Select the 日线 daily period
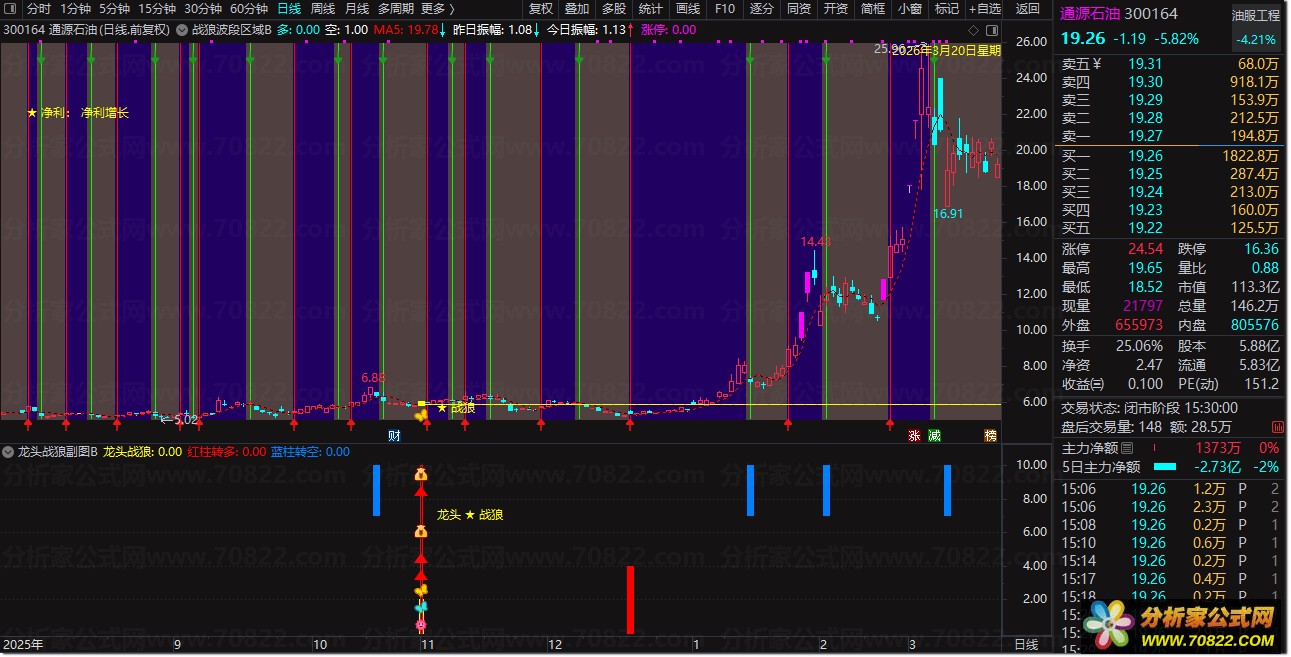This screenshot has width=1291, height=657. coord(289,9)
